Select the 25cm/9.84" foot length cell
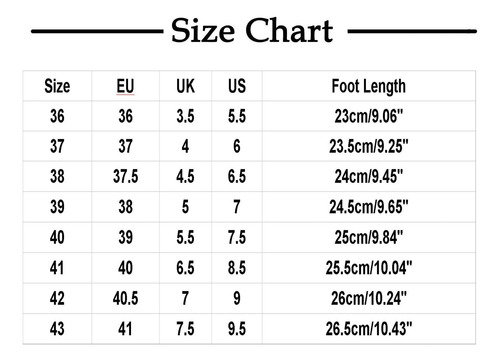The height and width of the screenshot is (361, 500). click(369, 237)
